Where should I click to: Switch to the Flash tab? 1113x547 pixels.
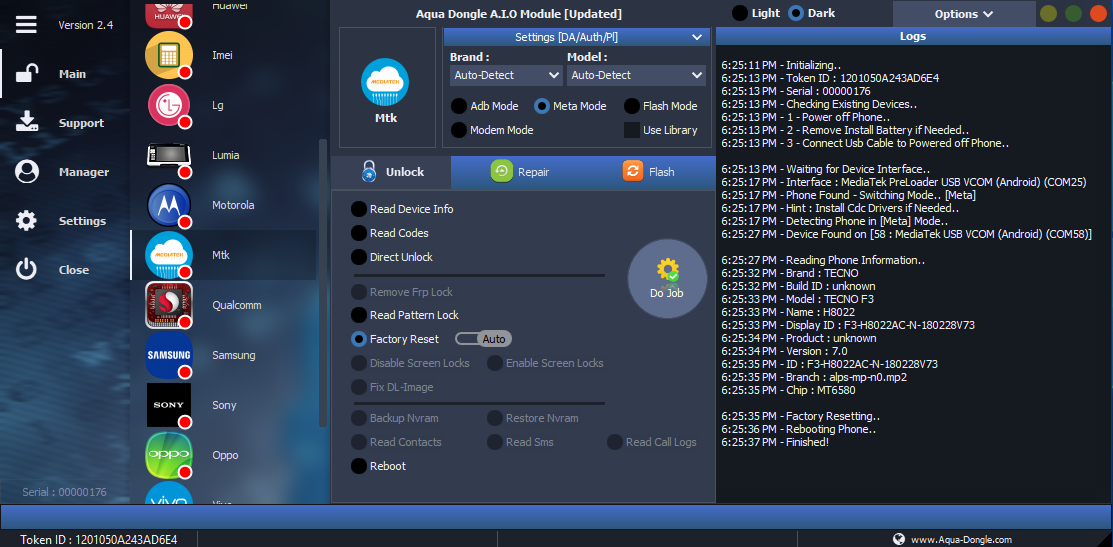pyautogui.click(x=649, y=172)
